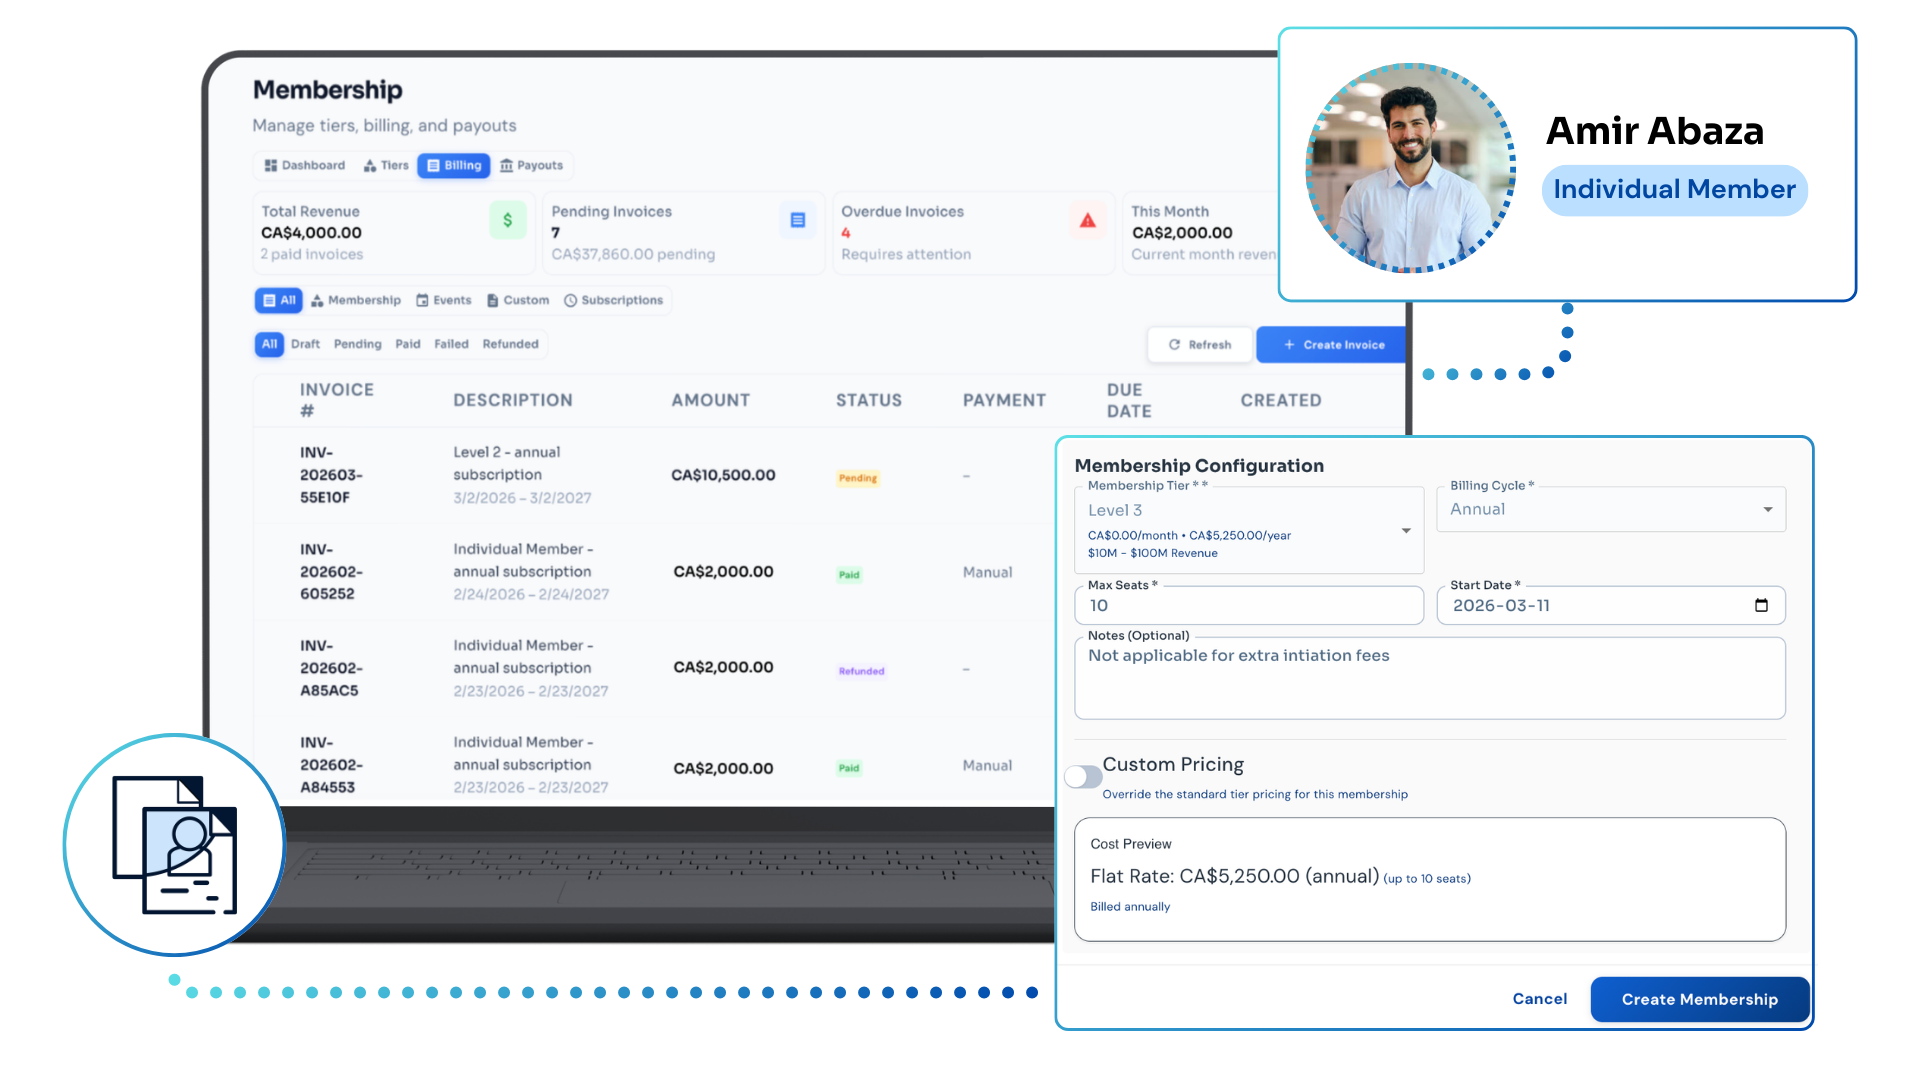Click into the Max Seats field
This screenshot has width=1920, height=1080.
(x=1248, y=606)
